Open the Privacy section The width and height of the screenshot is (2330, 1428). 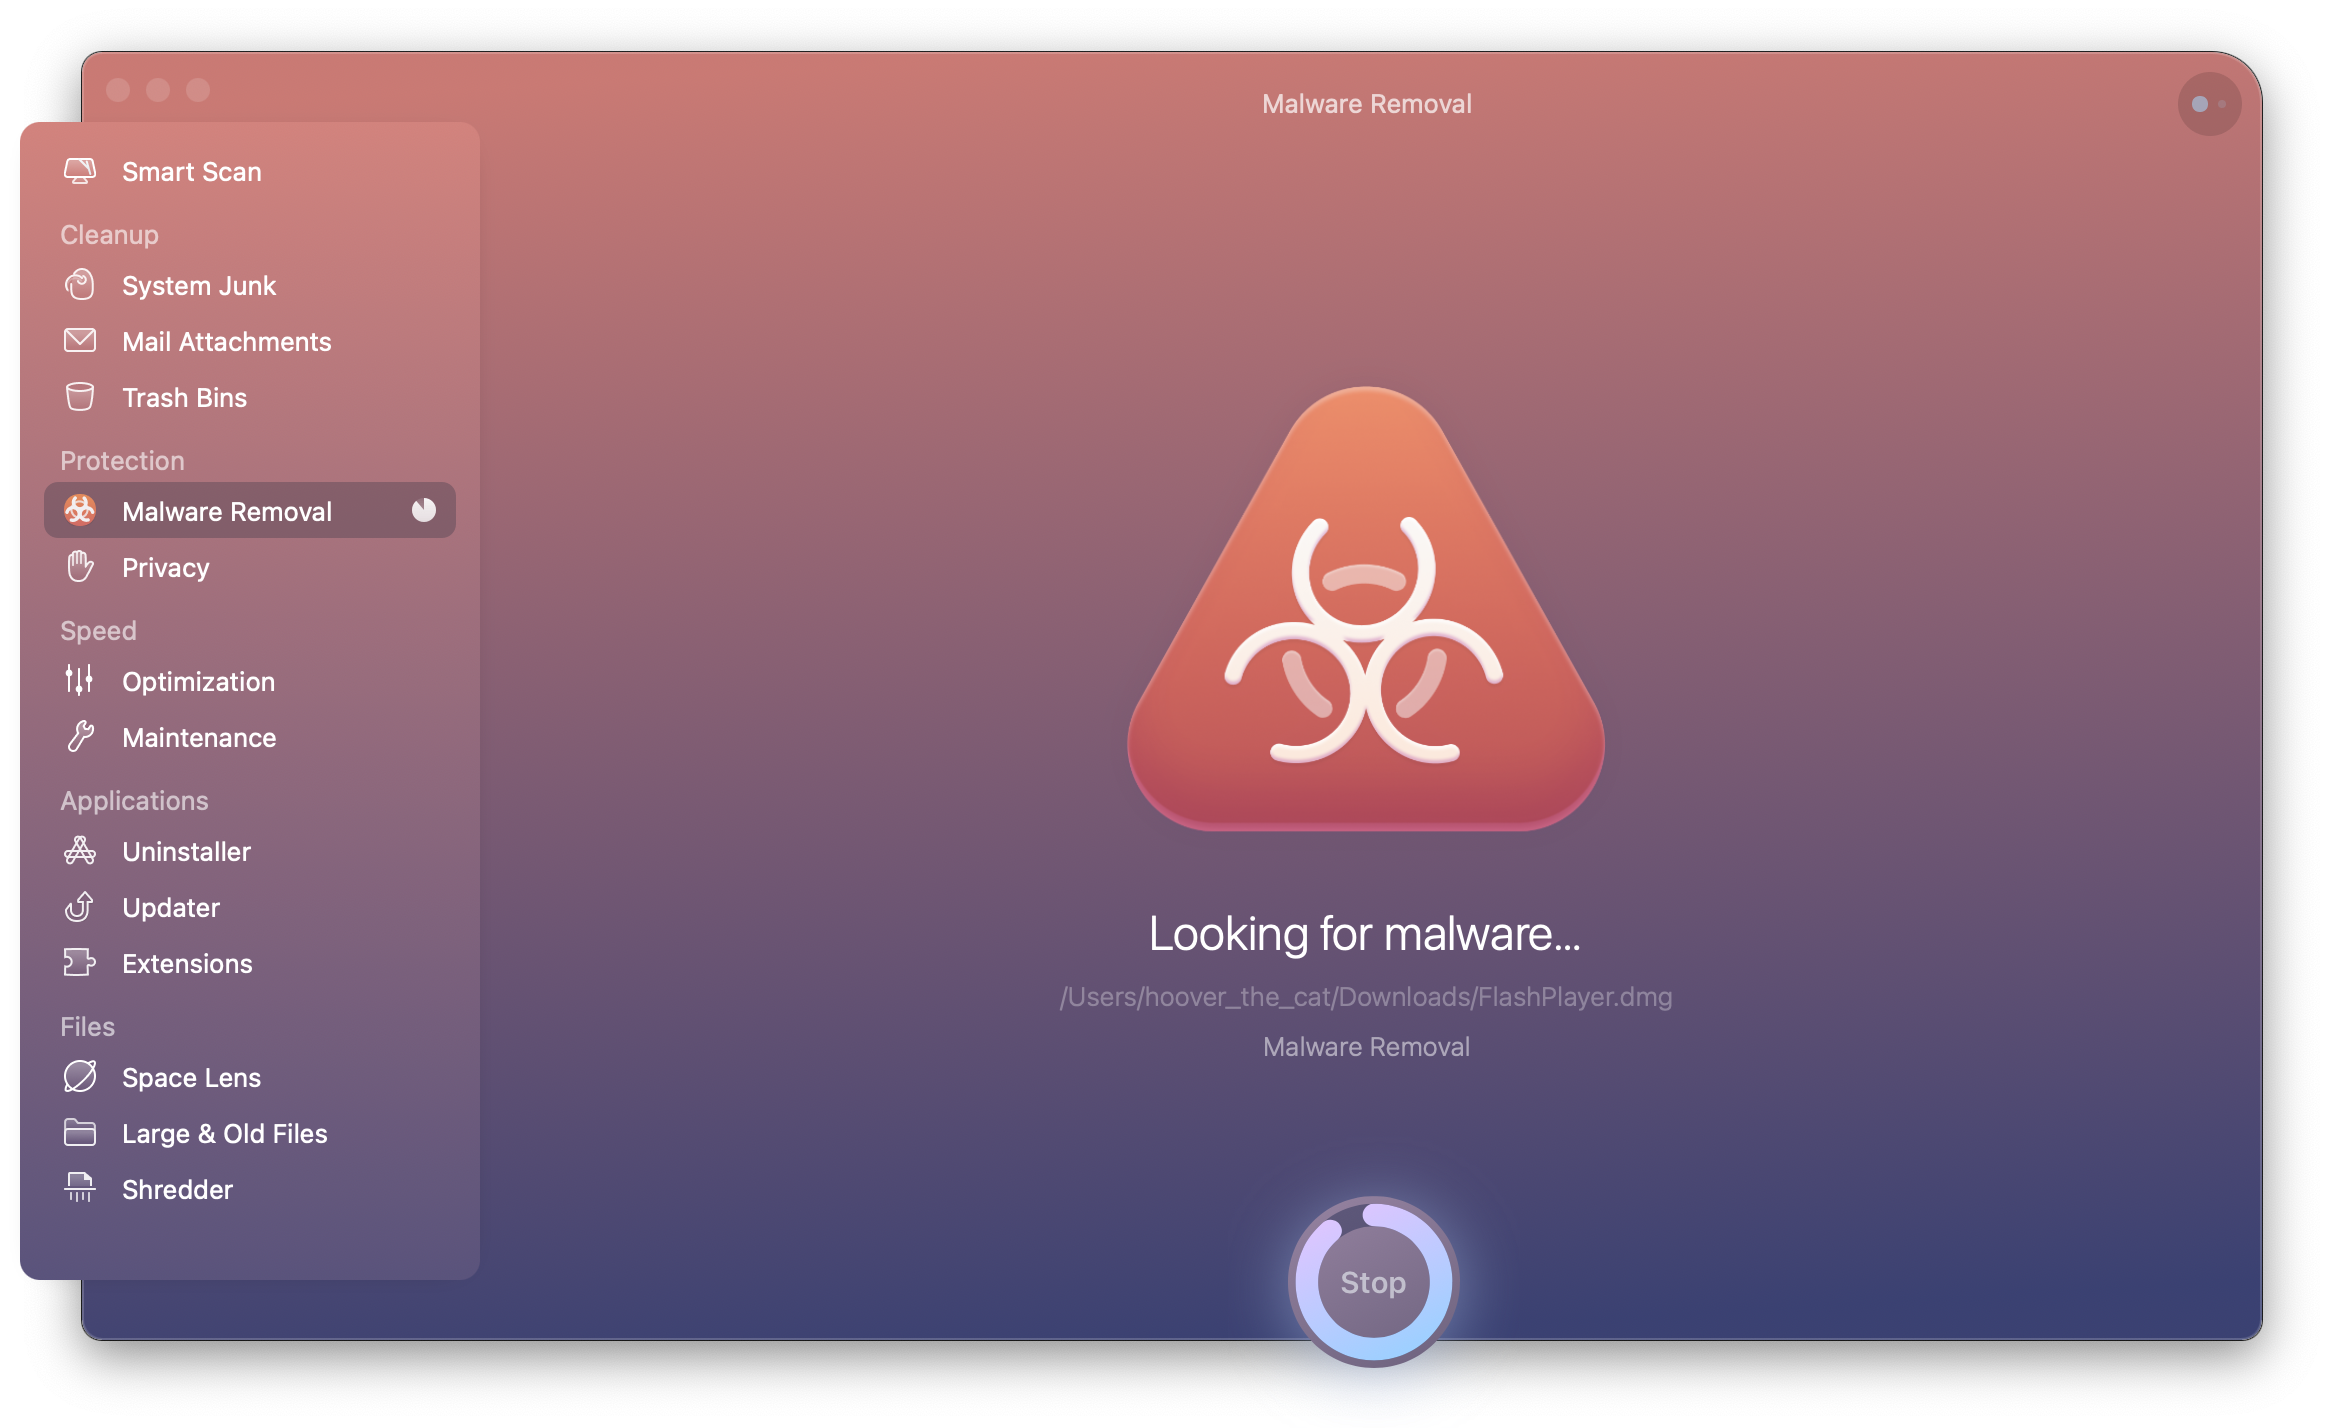(x=165, y=568)
